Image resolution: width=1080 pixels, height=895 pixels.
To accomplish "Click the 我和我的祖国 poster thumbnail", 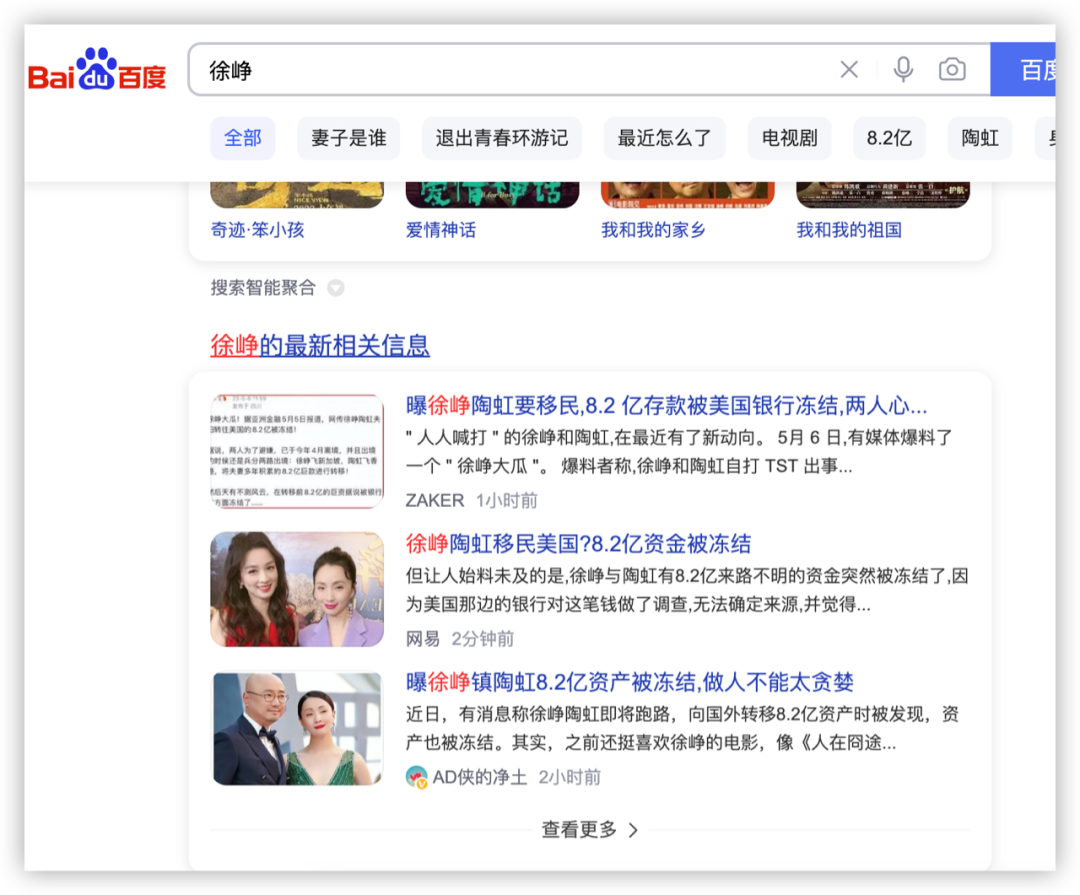I will point(883,195).
